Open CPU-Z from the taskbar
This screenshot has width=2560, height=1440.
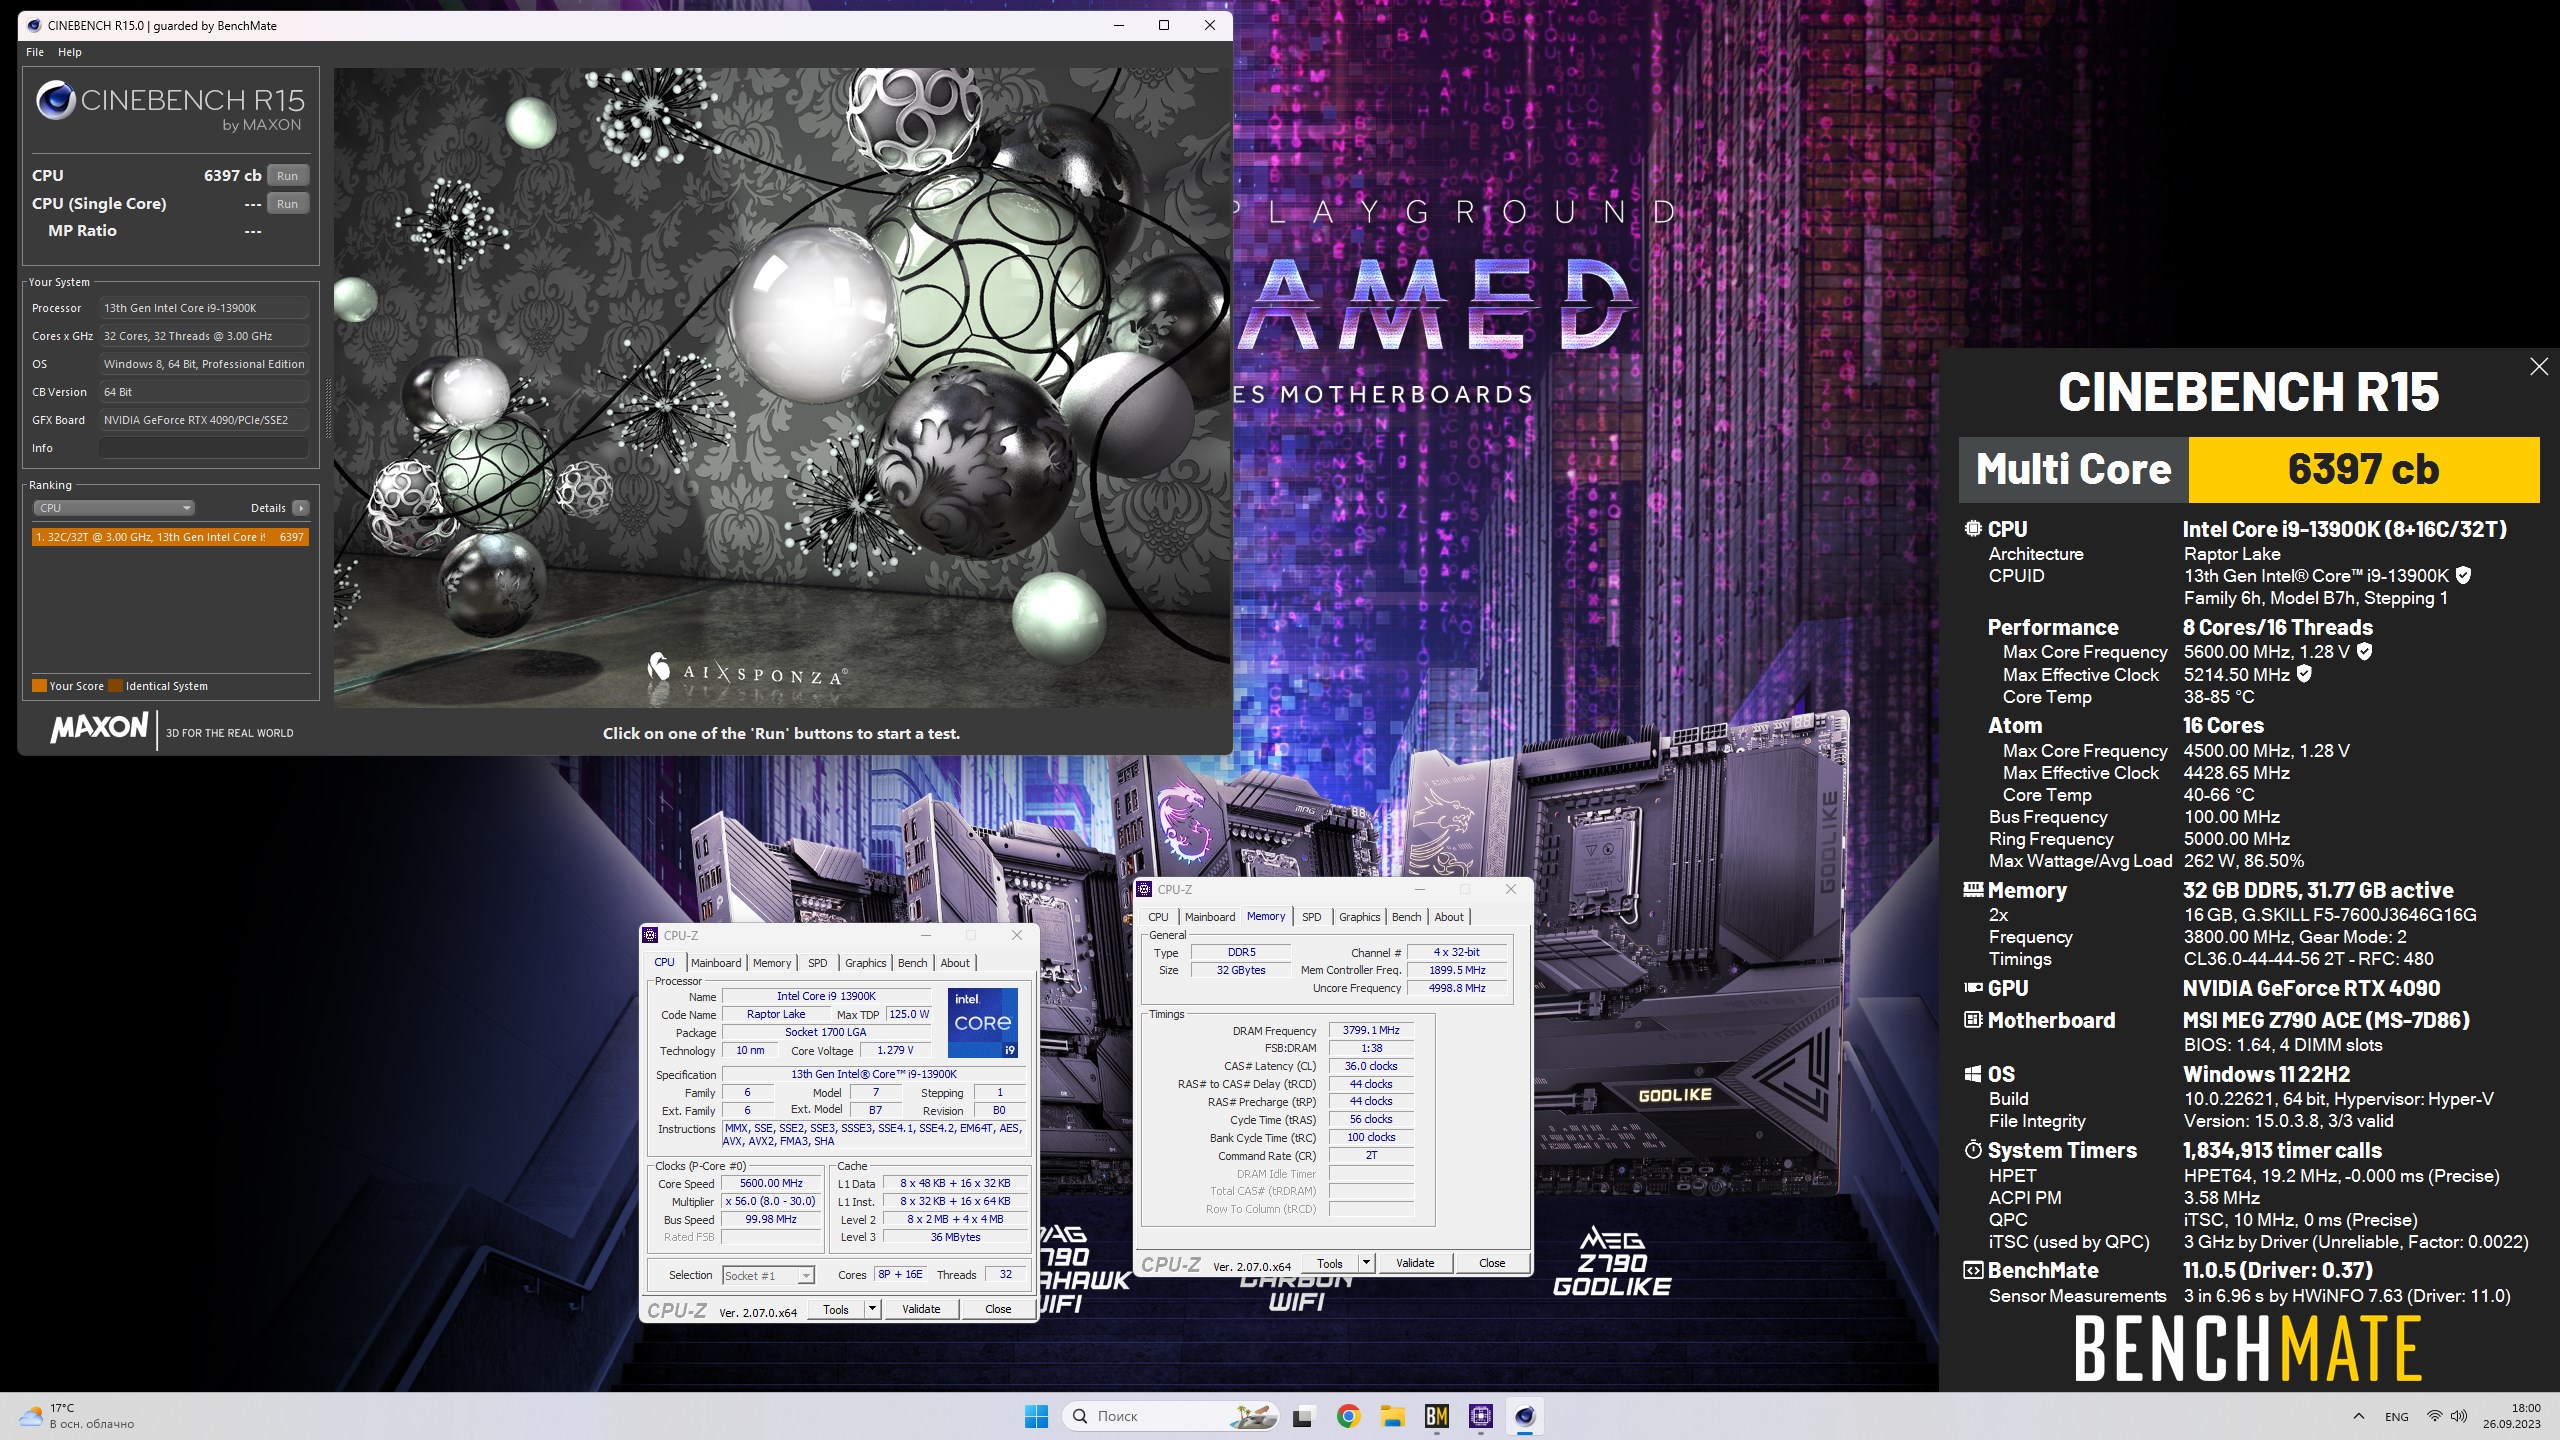point(1481,1416)
